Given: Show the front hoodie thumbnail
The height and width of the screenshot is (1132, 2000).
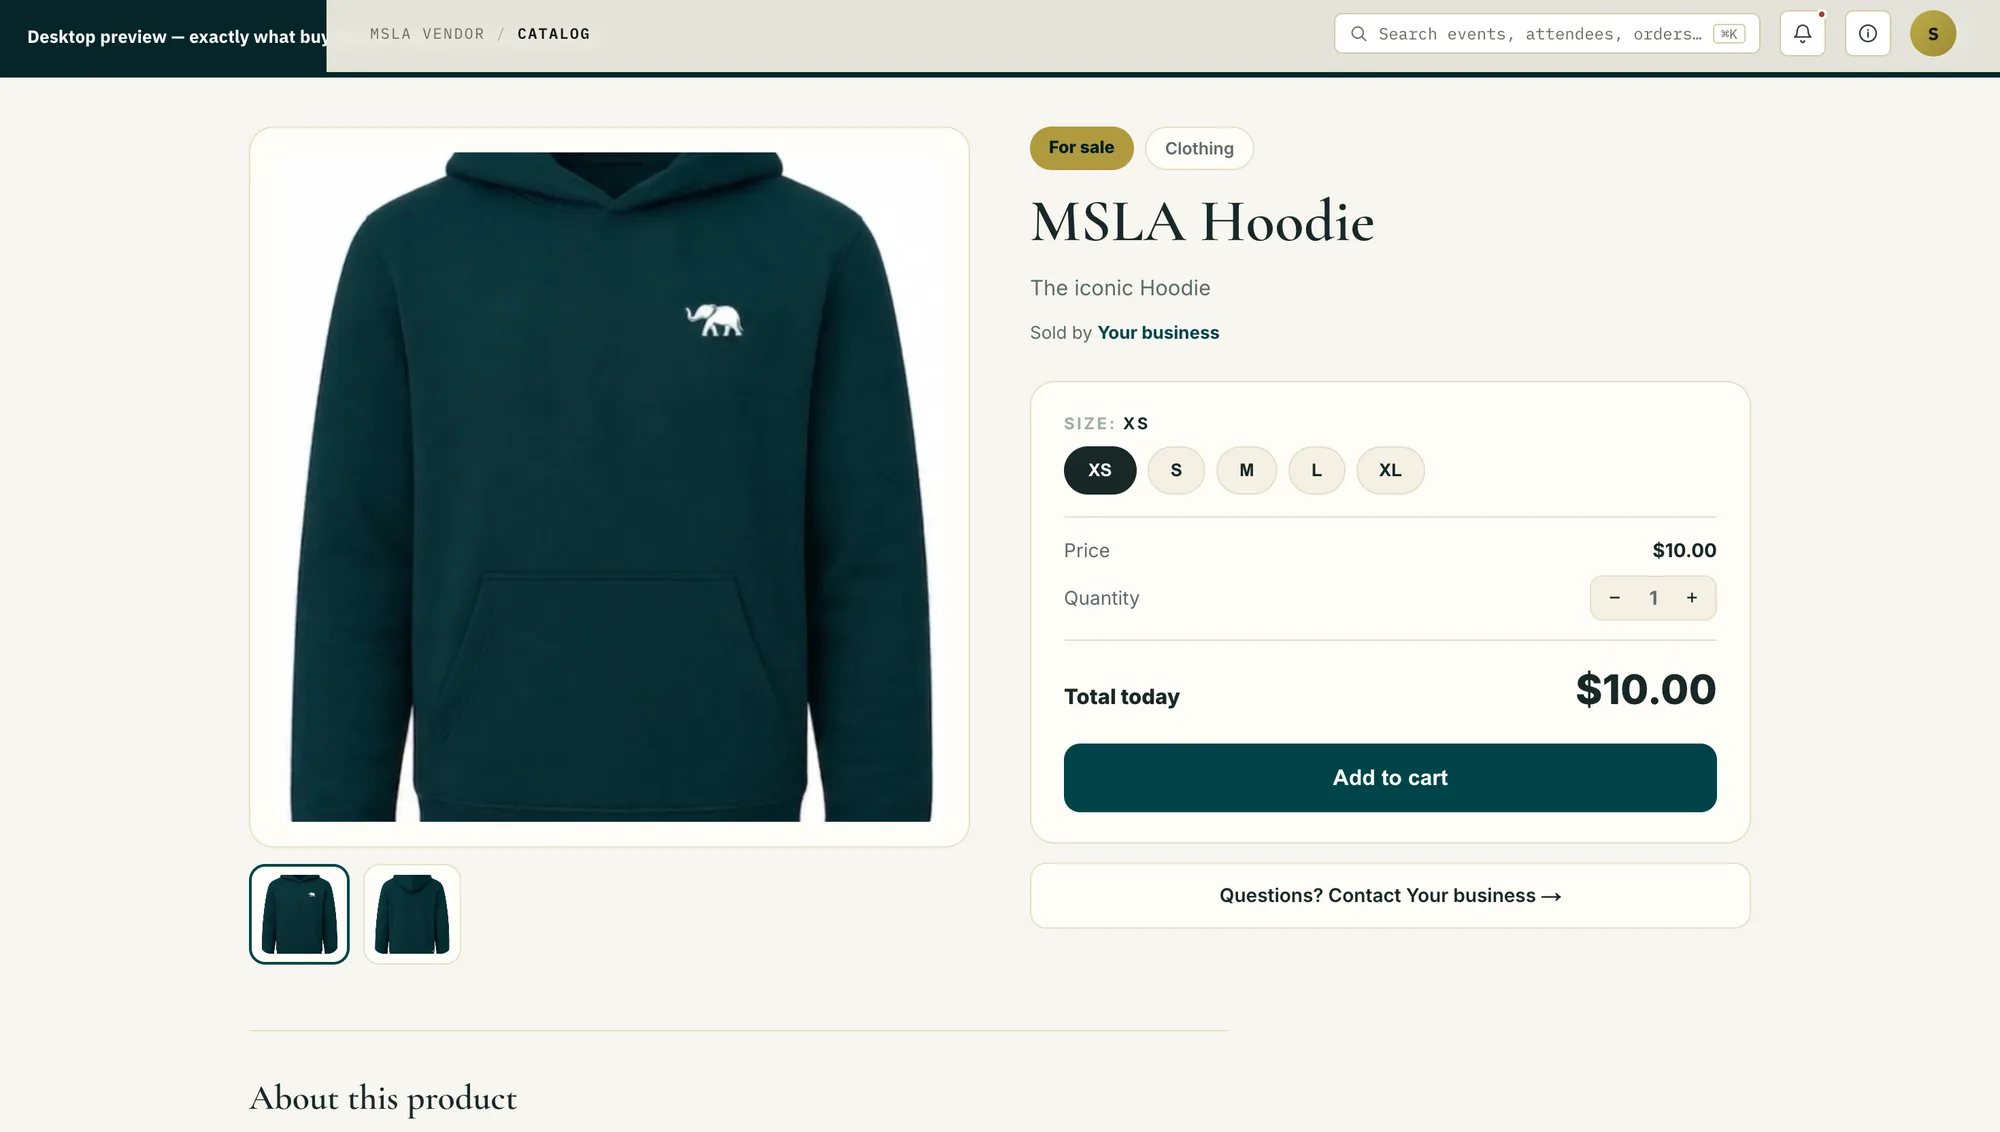Looking at the screenshot, I should 299,914.
